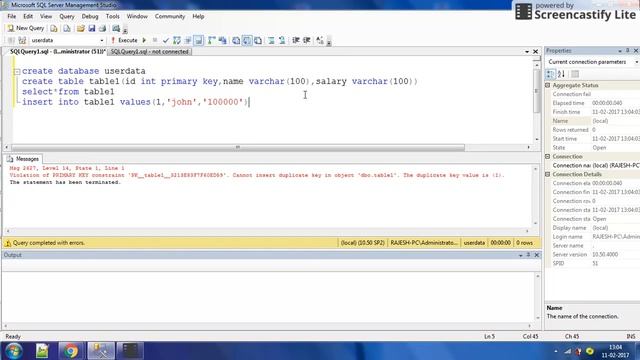Click the Debug green play arrow

pyautogui.click(x=144, y=40)
